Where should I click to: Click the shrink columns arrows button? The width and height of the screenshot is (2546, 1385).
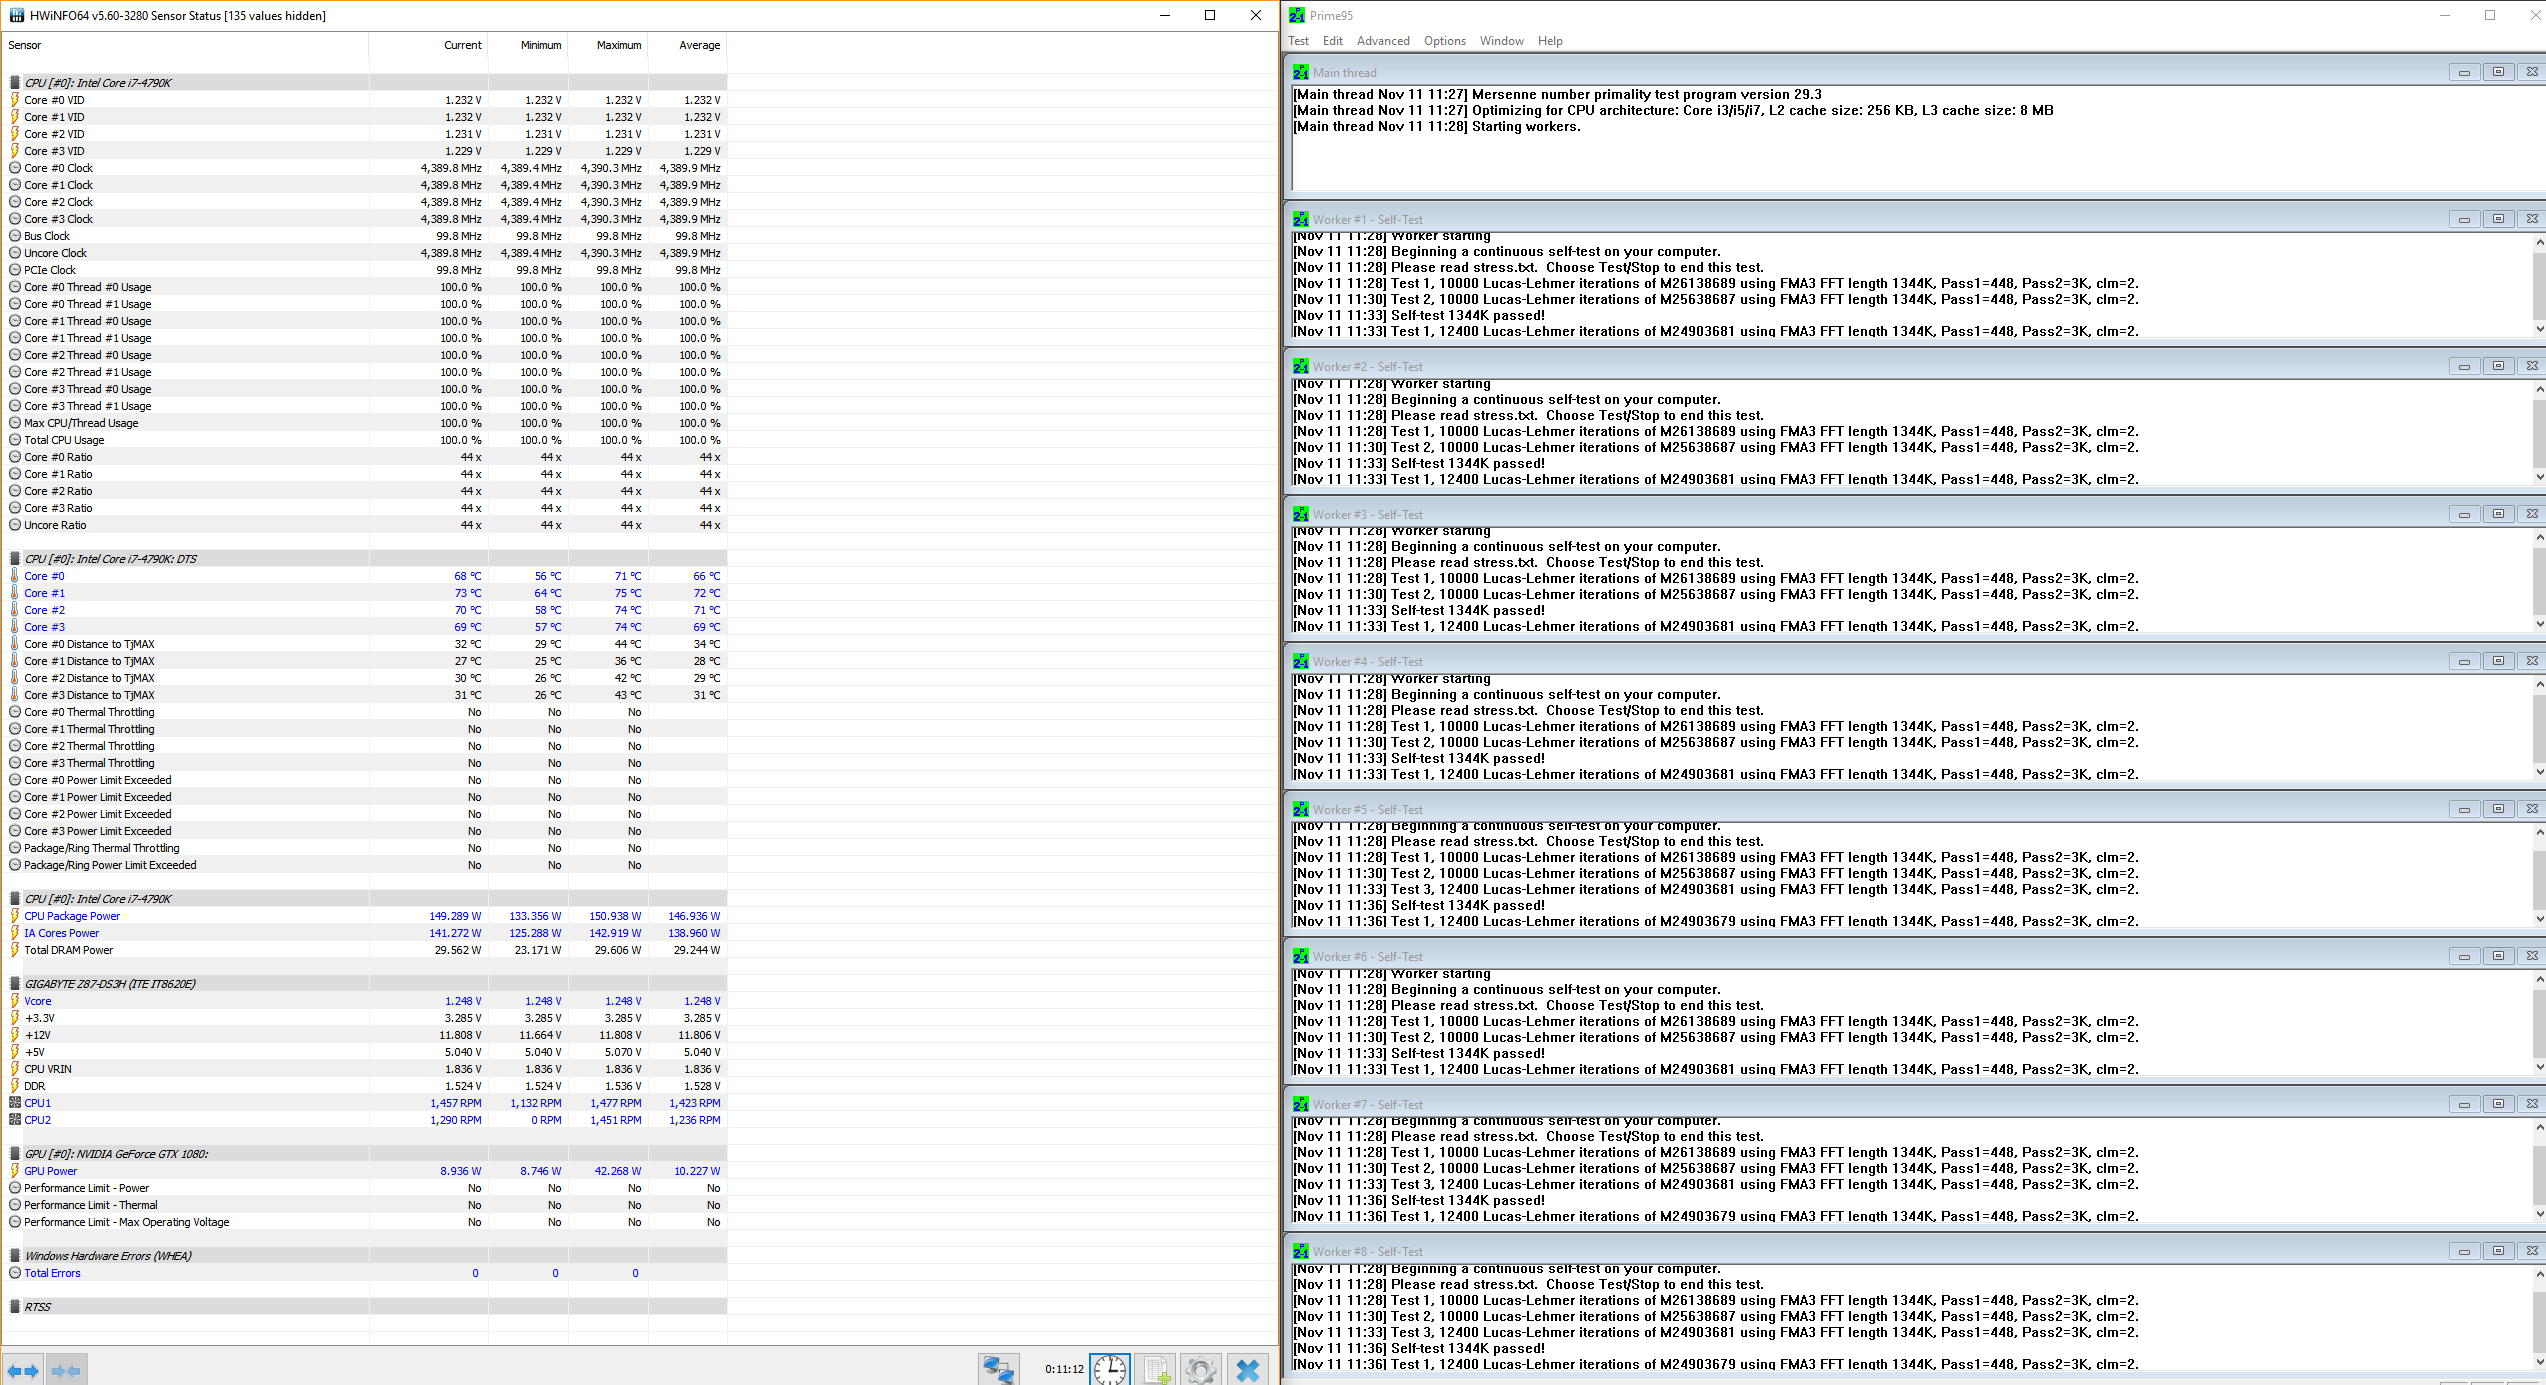(x=66, y=1370)
